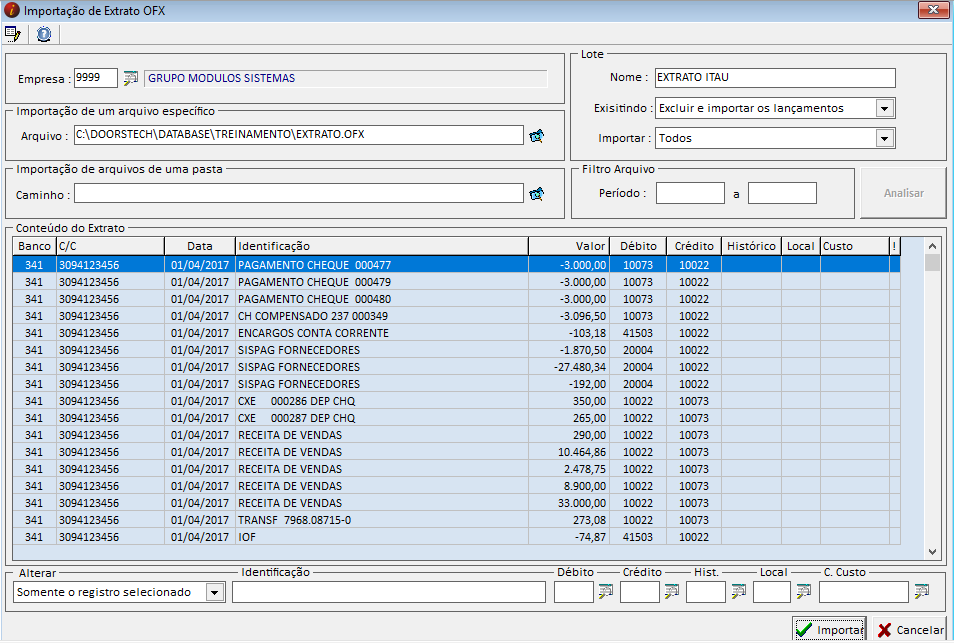Click GRUPO MODULOS SISTEMAS company name
This screenshot has width=954, height=643.
[221, 78]
